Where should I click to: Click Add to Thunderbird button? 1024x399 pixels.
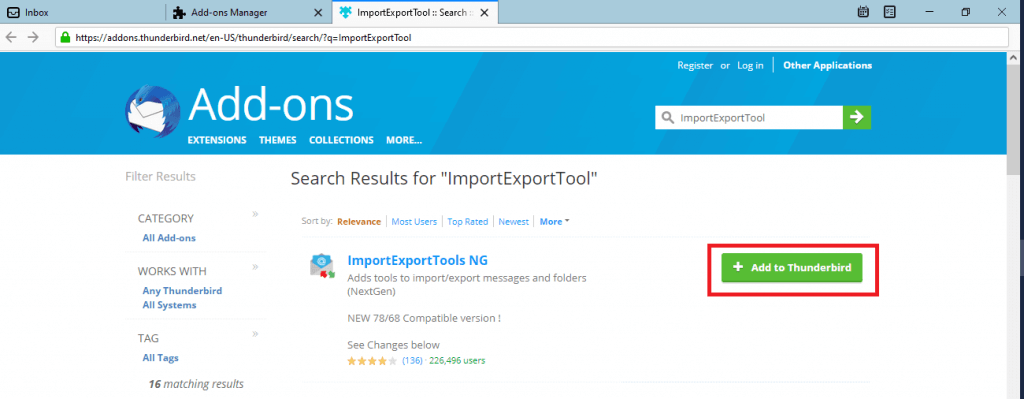[x=792, y=268]
